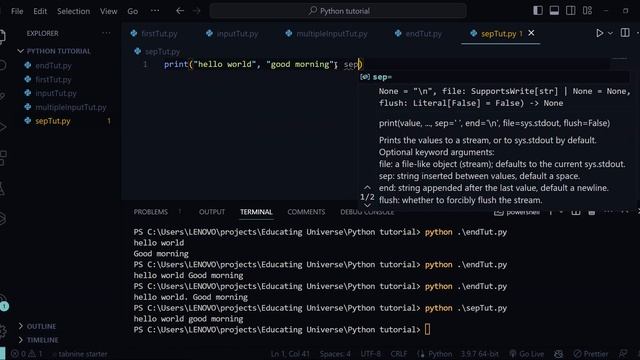
Task: Open Manage gear in activity bar
Action: 3,331
